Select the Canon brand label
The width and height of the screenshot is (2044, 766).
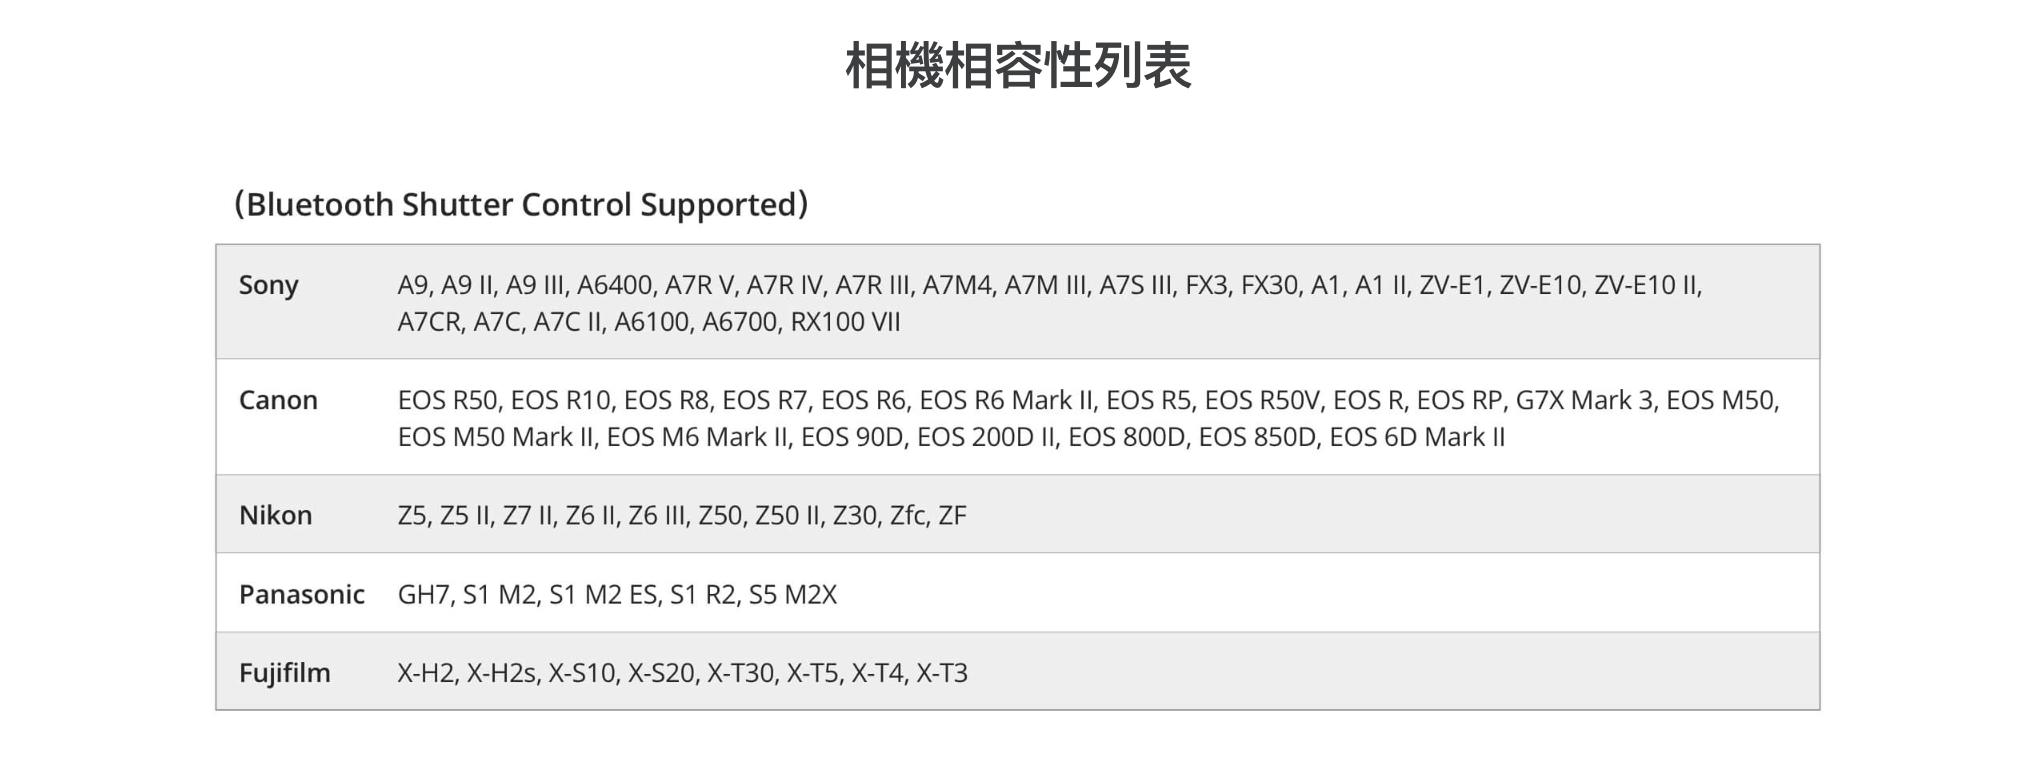[x=278, y=400]
